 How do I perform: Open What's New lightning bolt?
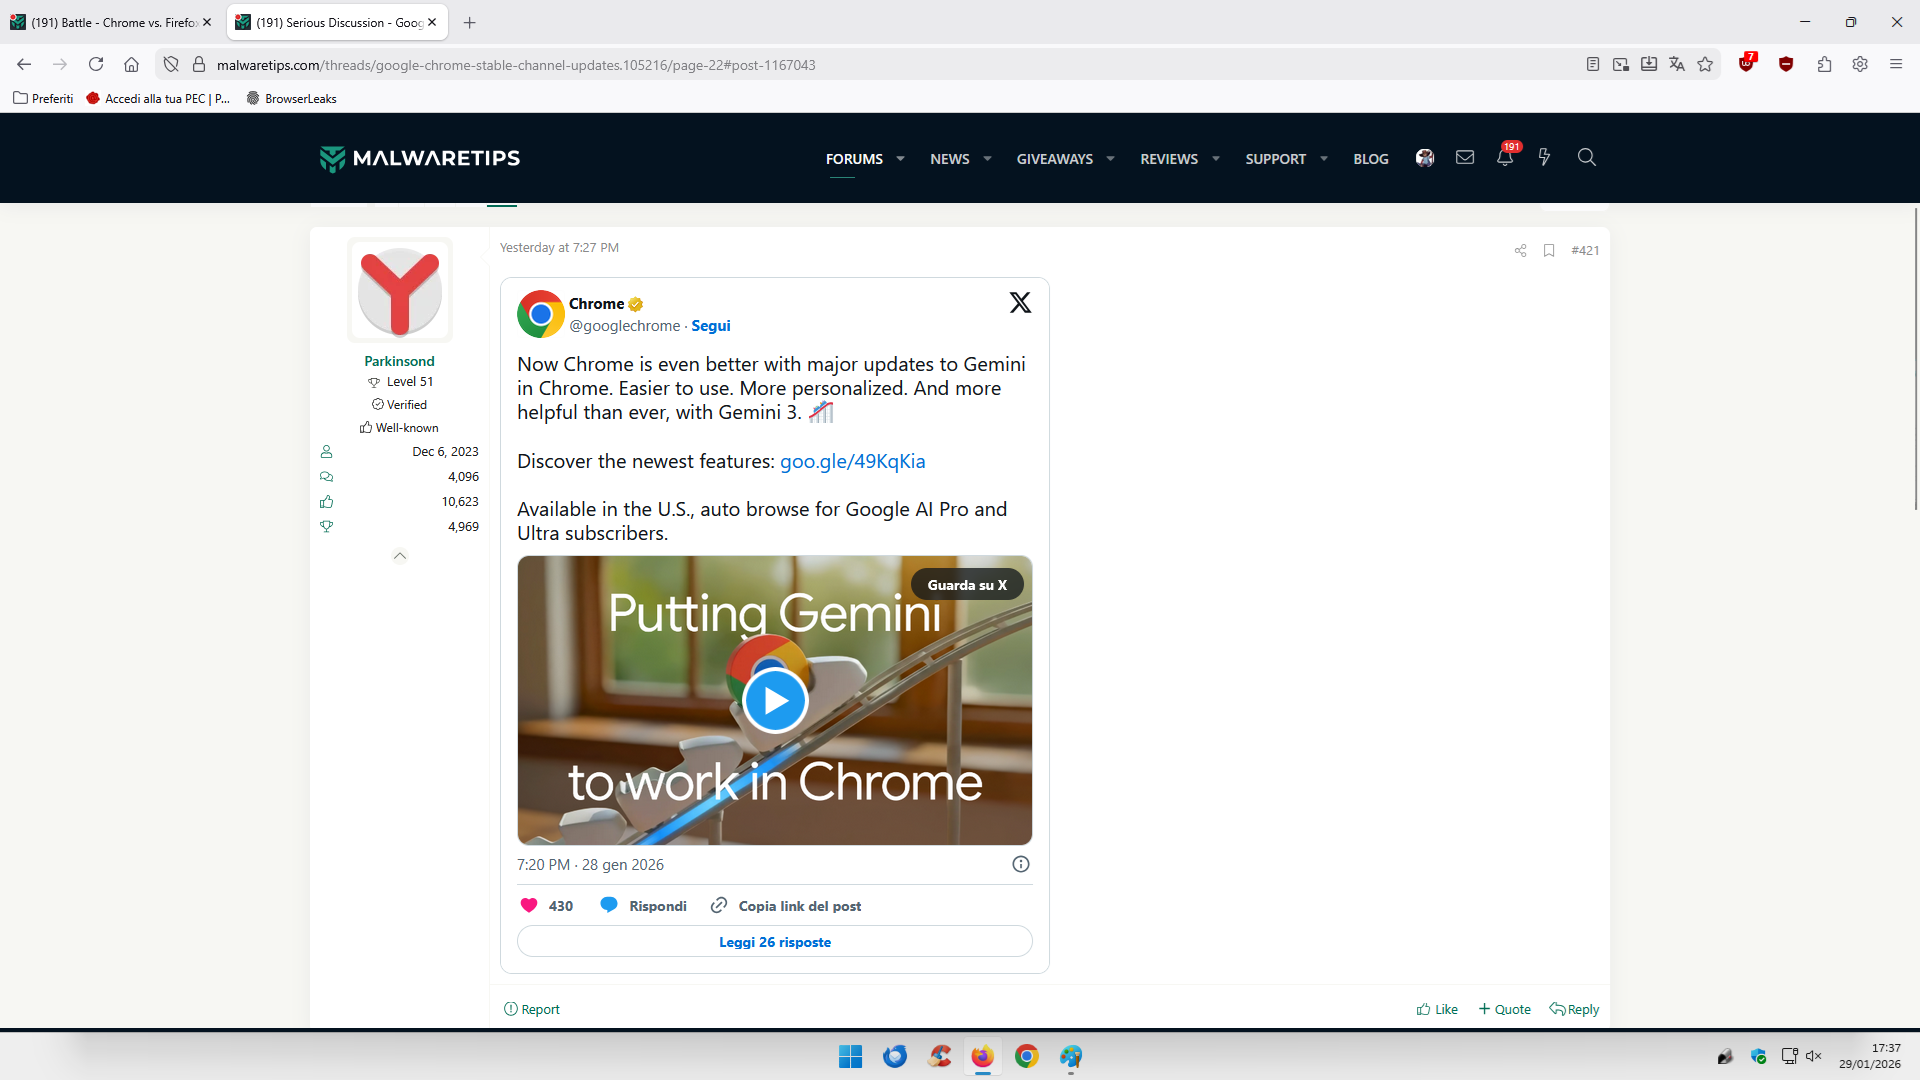coord(1544,157)
